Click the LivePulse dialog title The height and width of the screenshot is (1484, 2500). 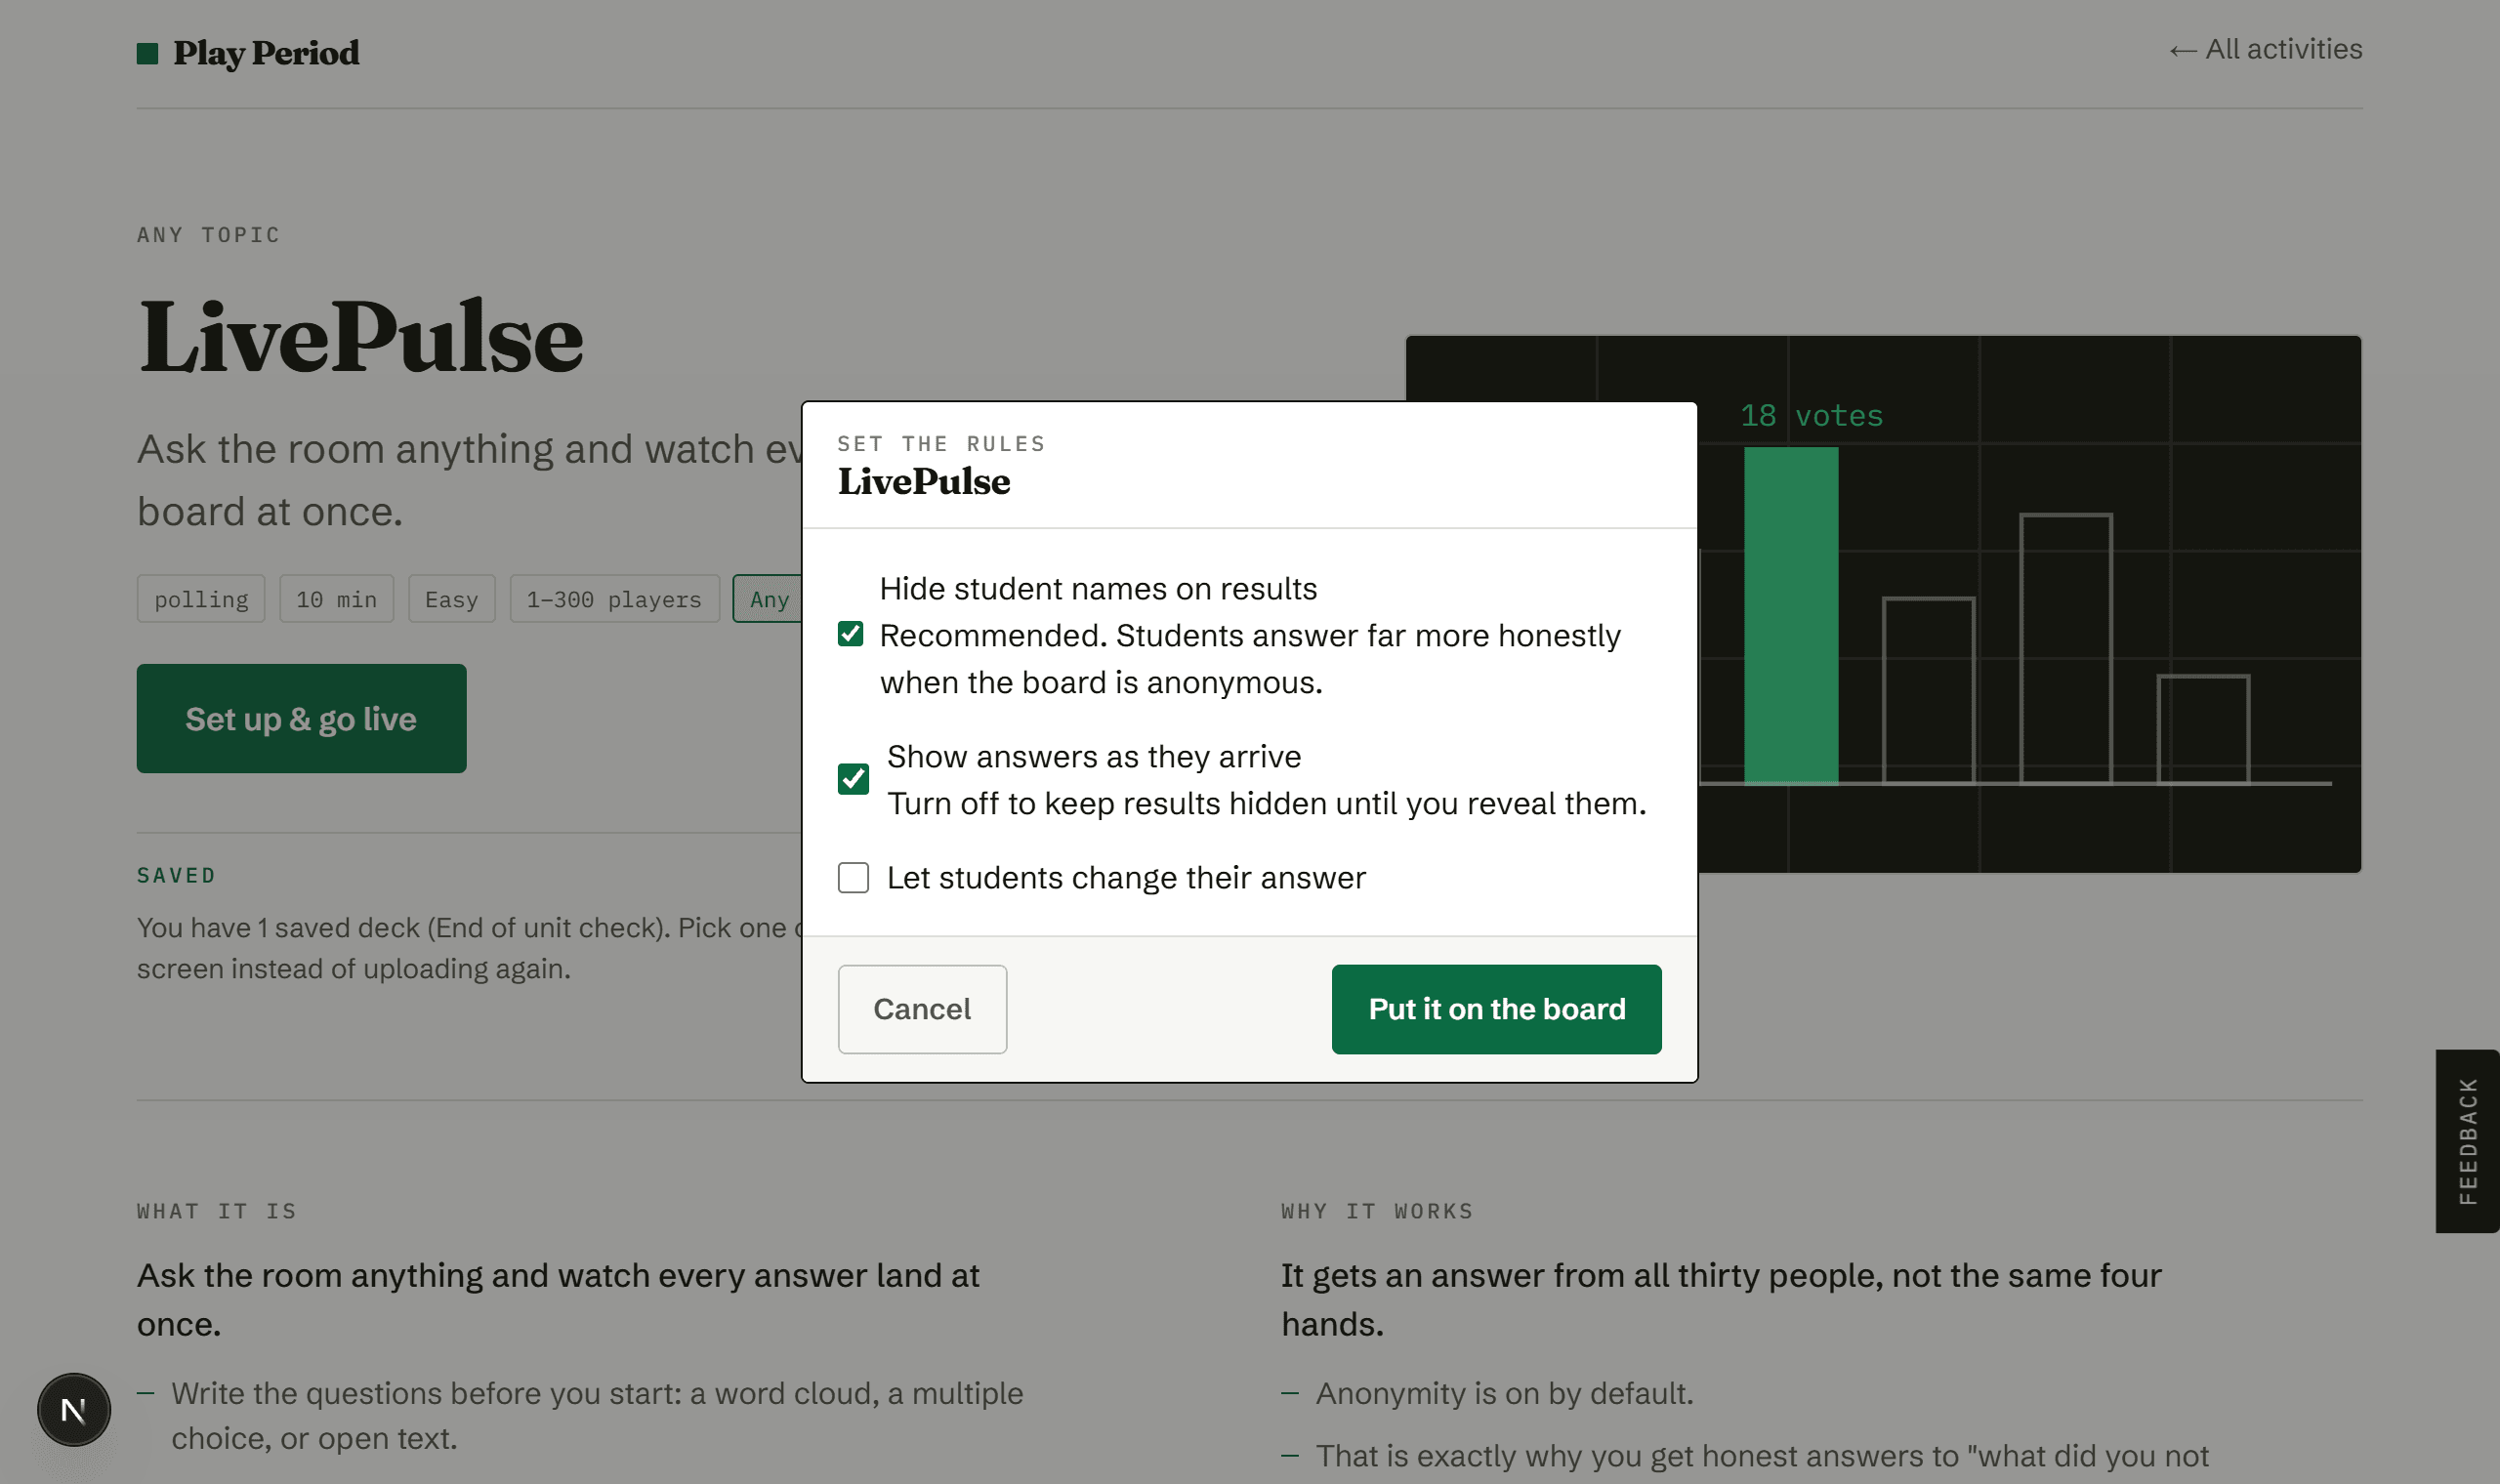click(924, 482)
